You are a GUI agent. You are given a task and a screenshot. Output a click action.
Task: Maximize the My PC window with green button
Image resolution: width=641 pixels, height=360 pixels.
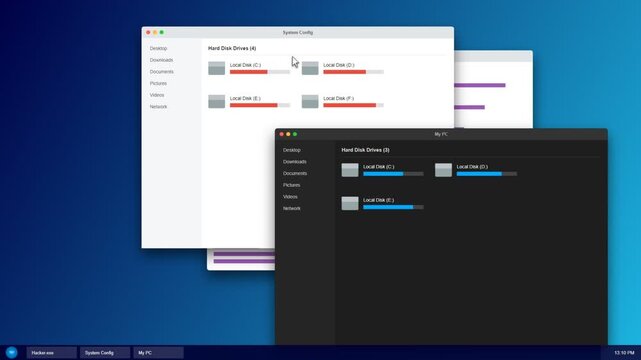click(295, 134)
